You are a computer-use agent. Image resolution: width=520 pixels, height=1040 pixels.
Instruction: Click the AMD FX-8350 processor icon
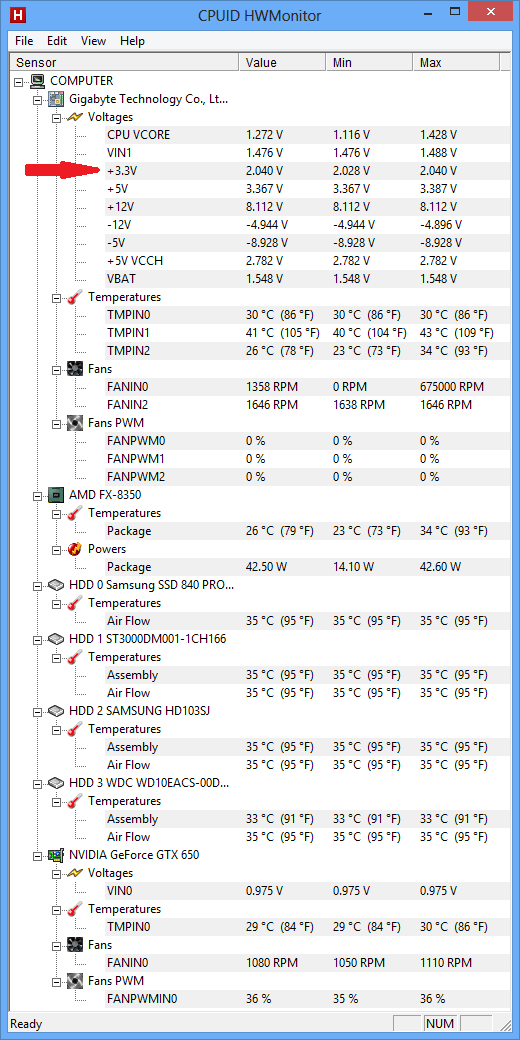point(56,495)
